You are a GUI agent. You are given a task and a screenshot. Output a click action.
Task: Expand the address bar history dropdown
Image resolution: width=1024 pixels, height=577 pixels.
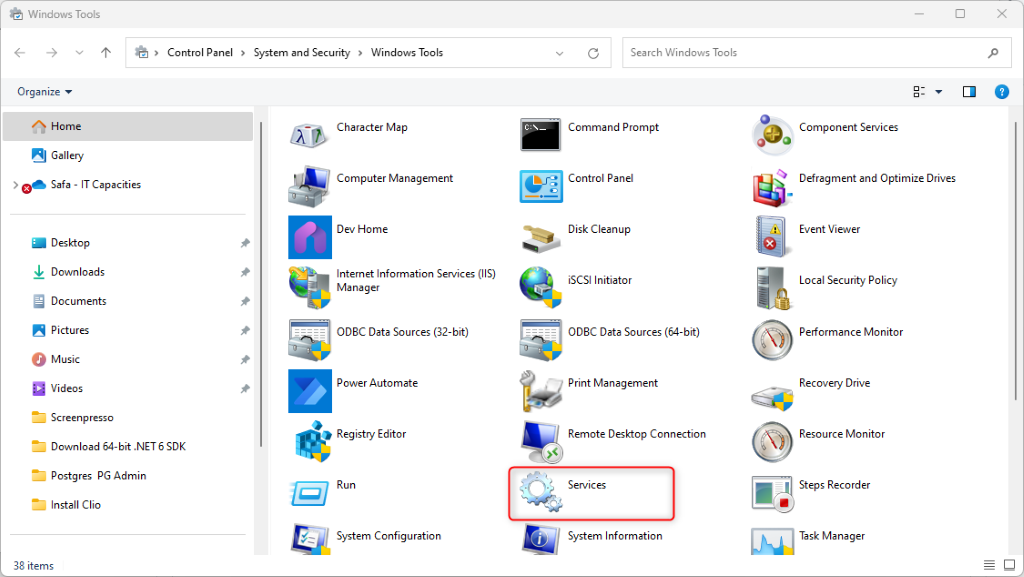559,54
